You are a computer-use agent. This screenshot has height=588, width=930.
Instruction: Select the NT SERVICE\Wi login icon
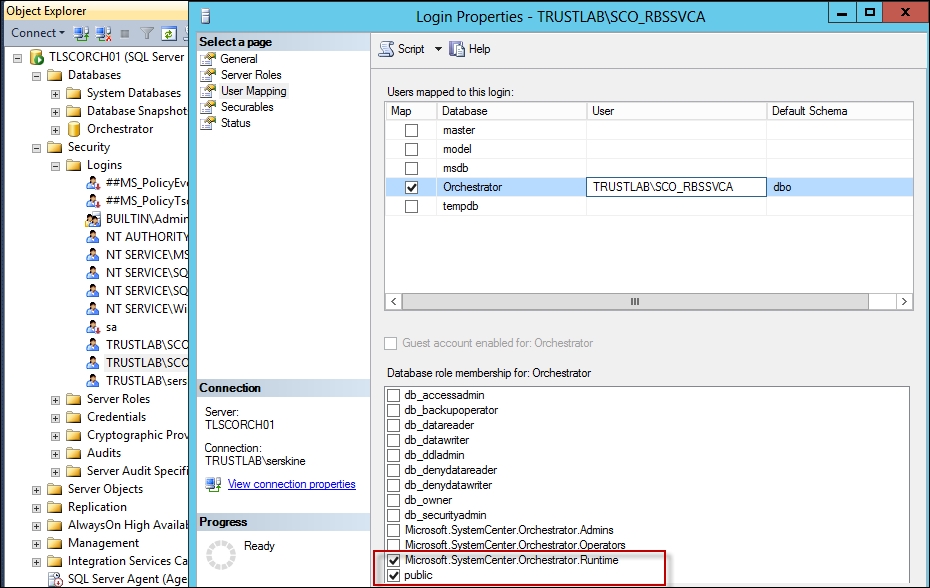pos(93,309)
